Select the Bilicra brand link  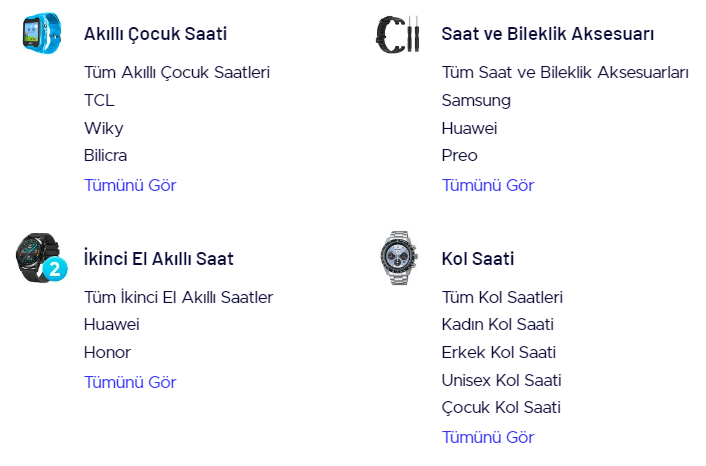click(x=105, y=155)
